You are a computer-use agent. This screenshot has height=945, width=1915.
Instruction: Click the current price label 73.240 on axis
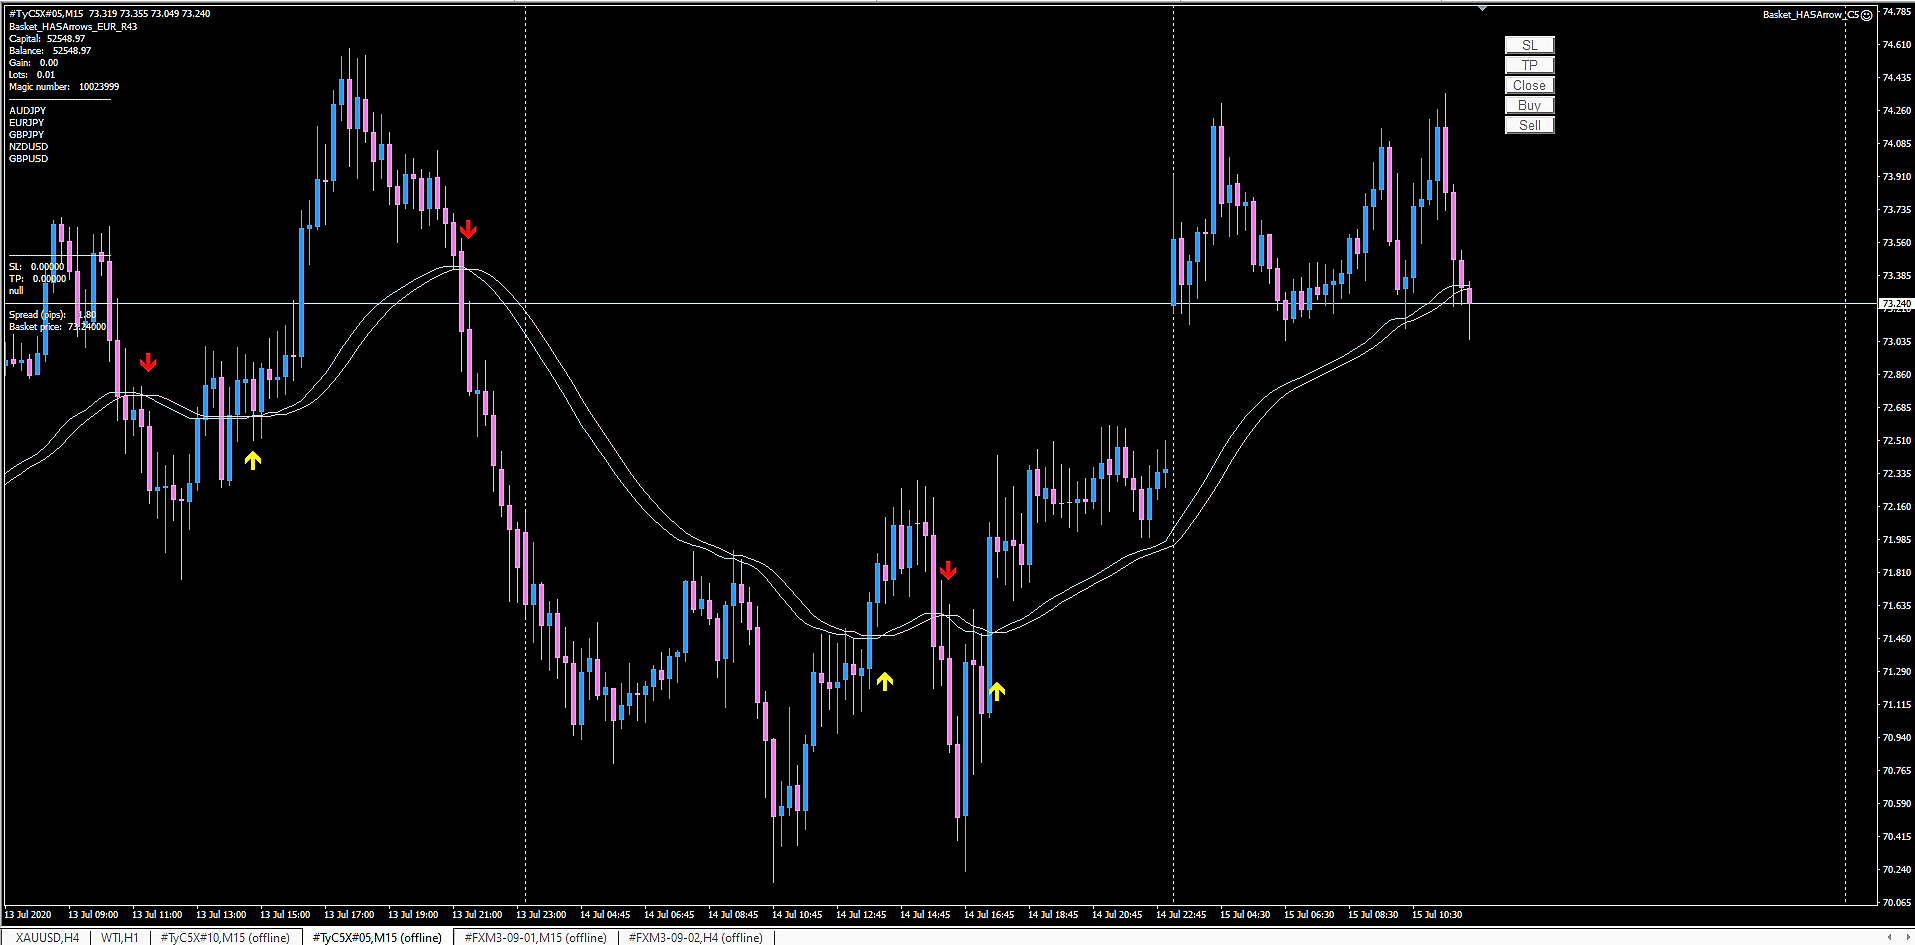tap(1896, 303)
